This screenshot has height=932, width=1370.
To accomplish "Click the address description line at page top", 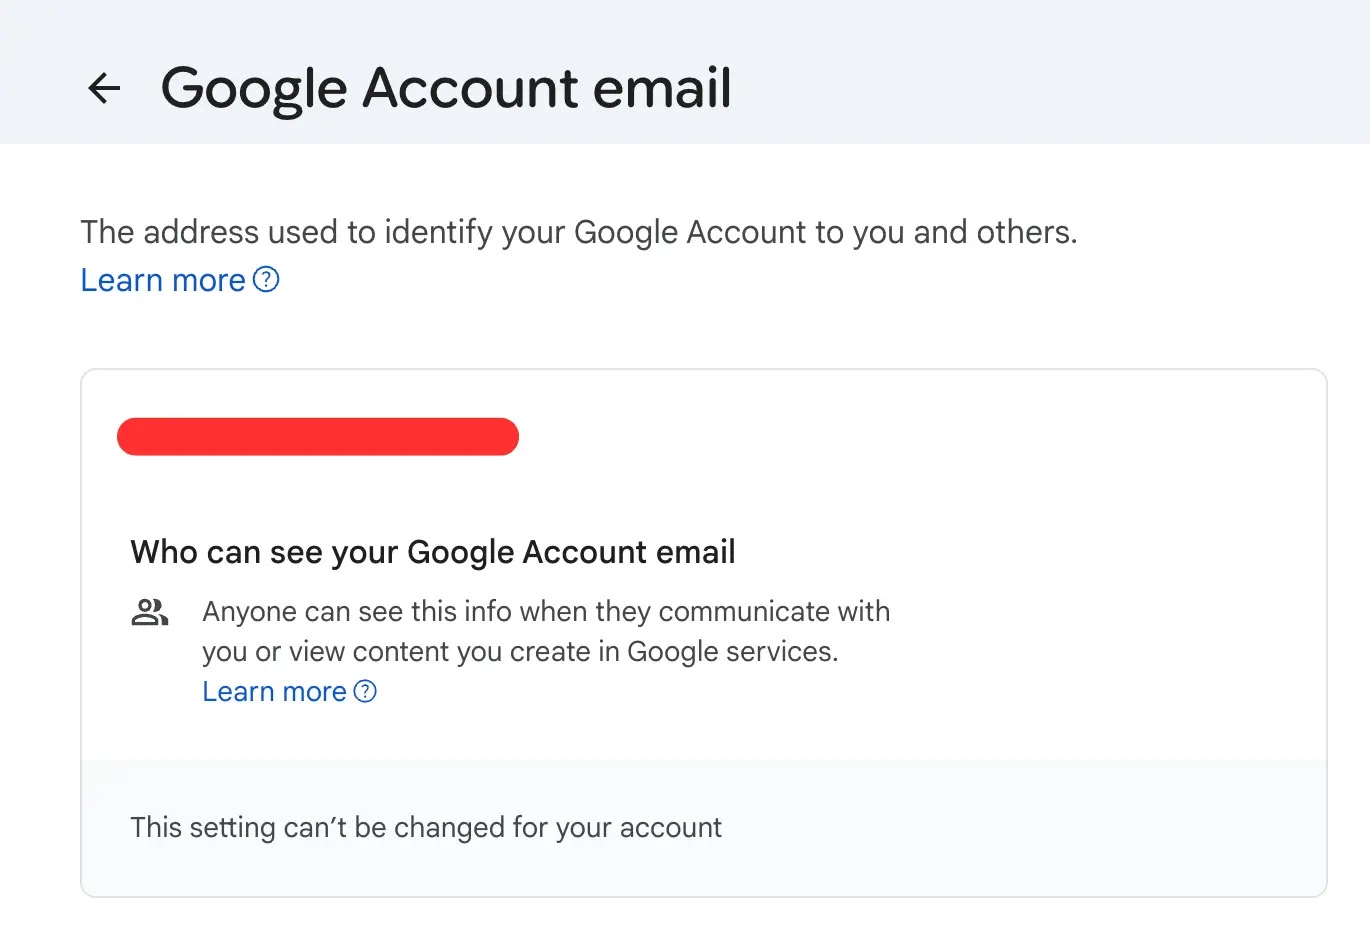I will pyautogui.click(x=579, y=231).
